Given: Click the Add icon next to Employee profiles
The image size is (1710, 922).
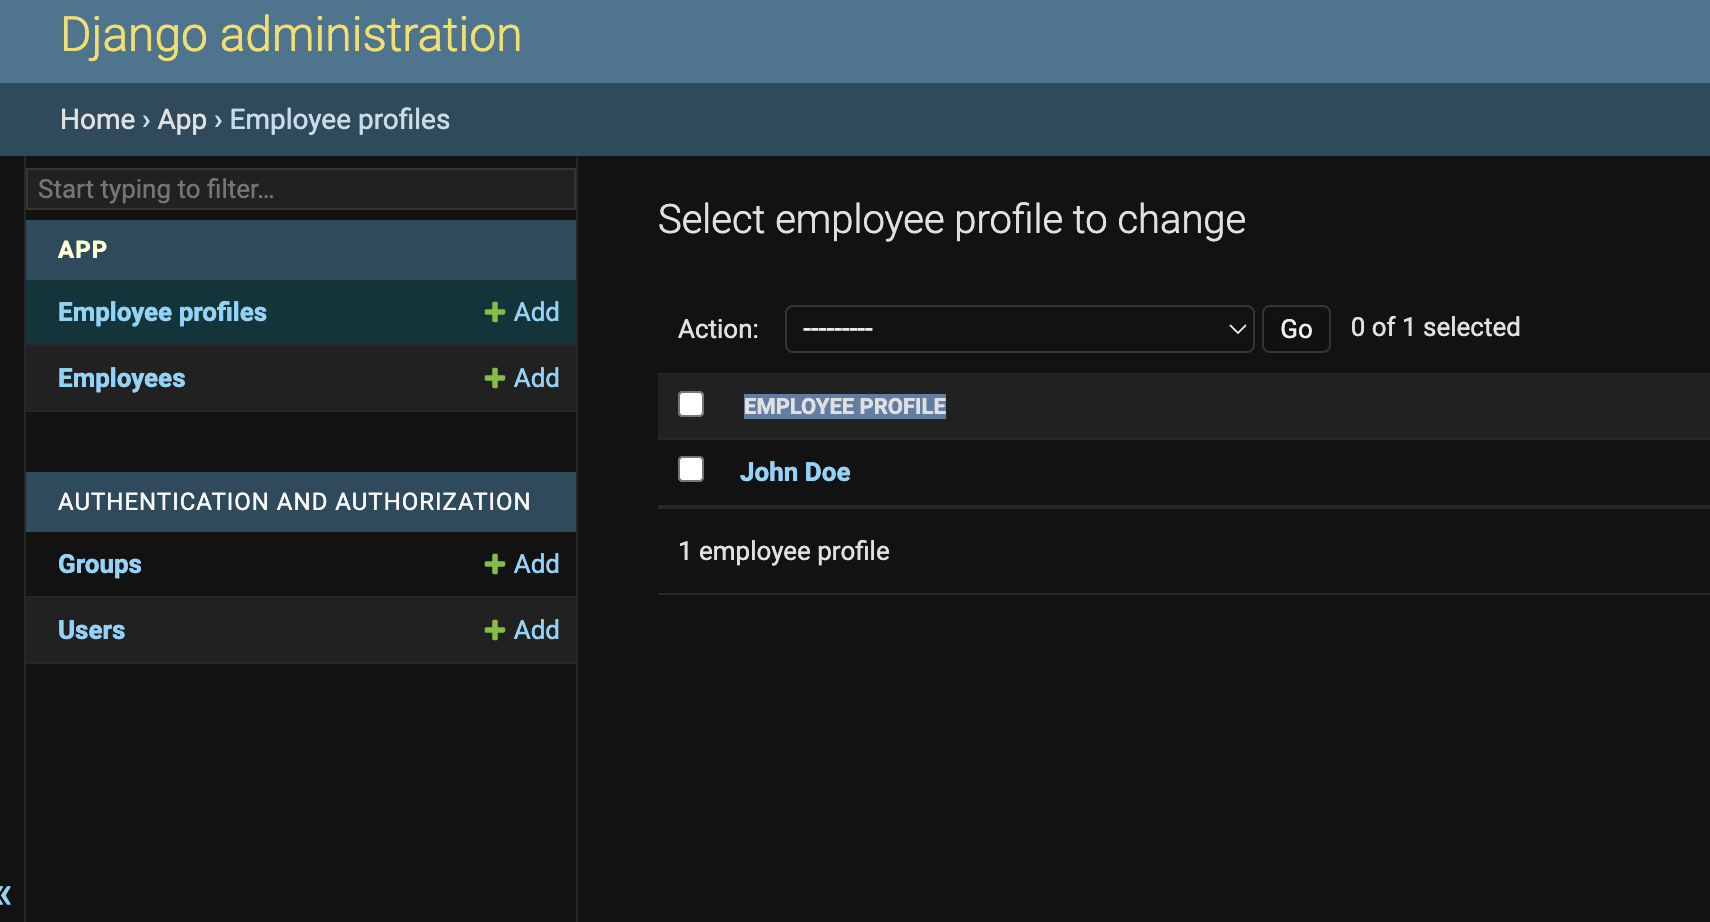Looking at the screenshot, I should click(x=521, y=311).
